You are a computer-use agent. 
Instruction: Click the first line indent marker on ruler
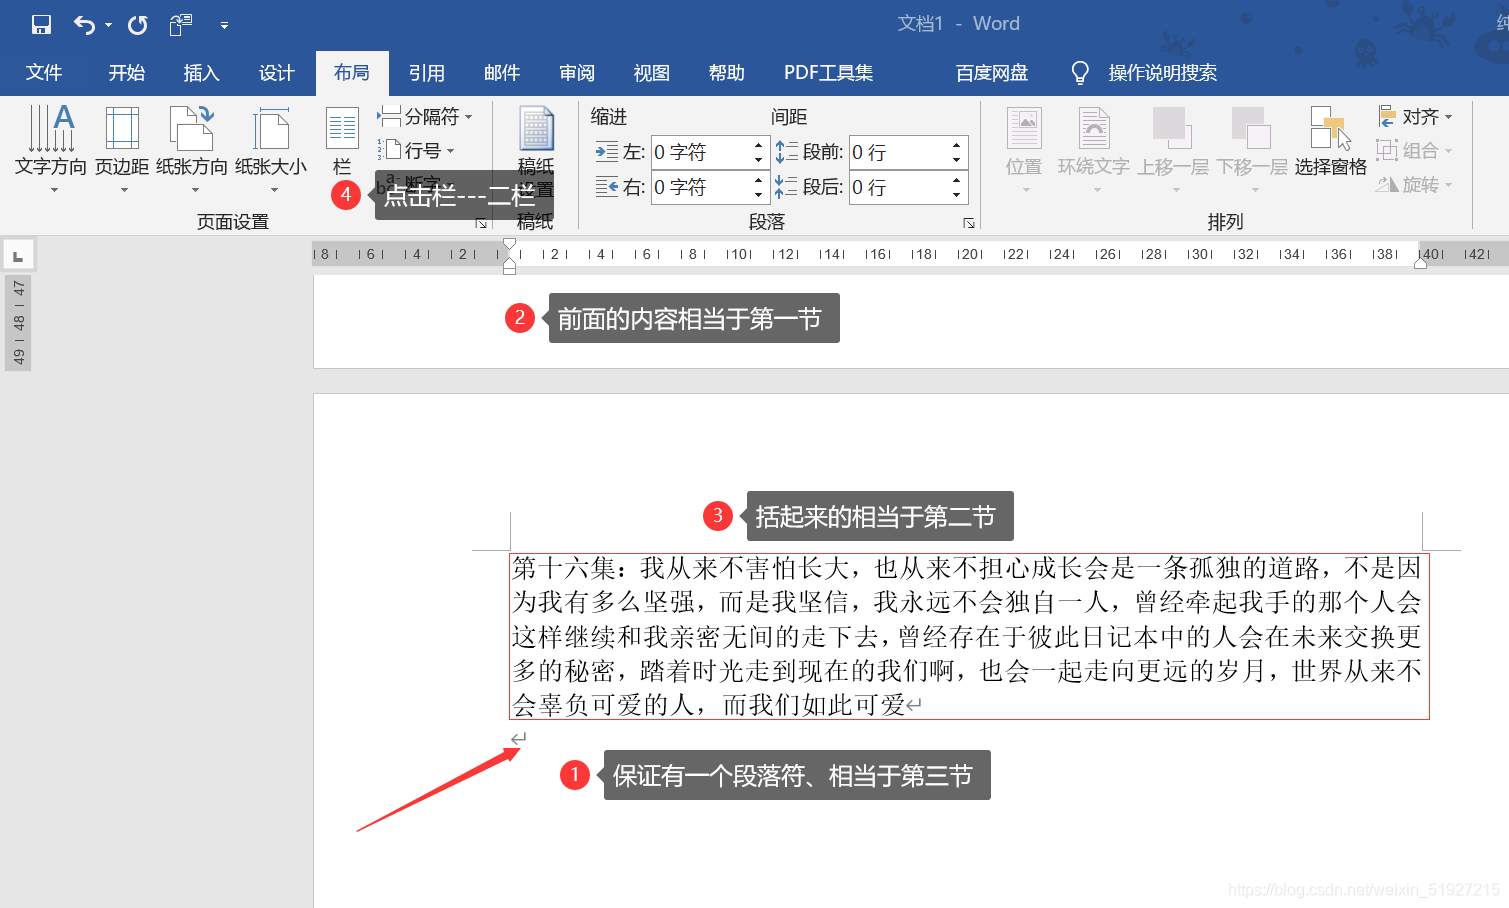click(x=510, y=245)
